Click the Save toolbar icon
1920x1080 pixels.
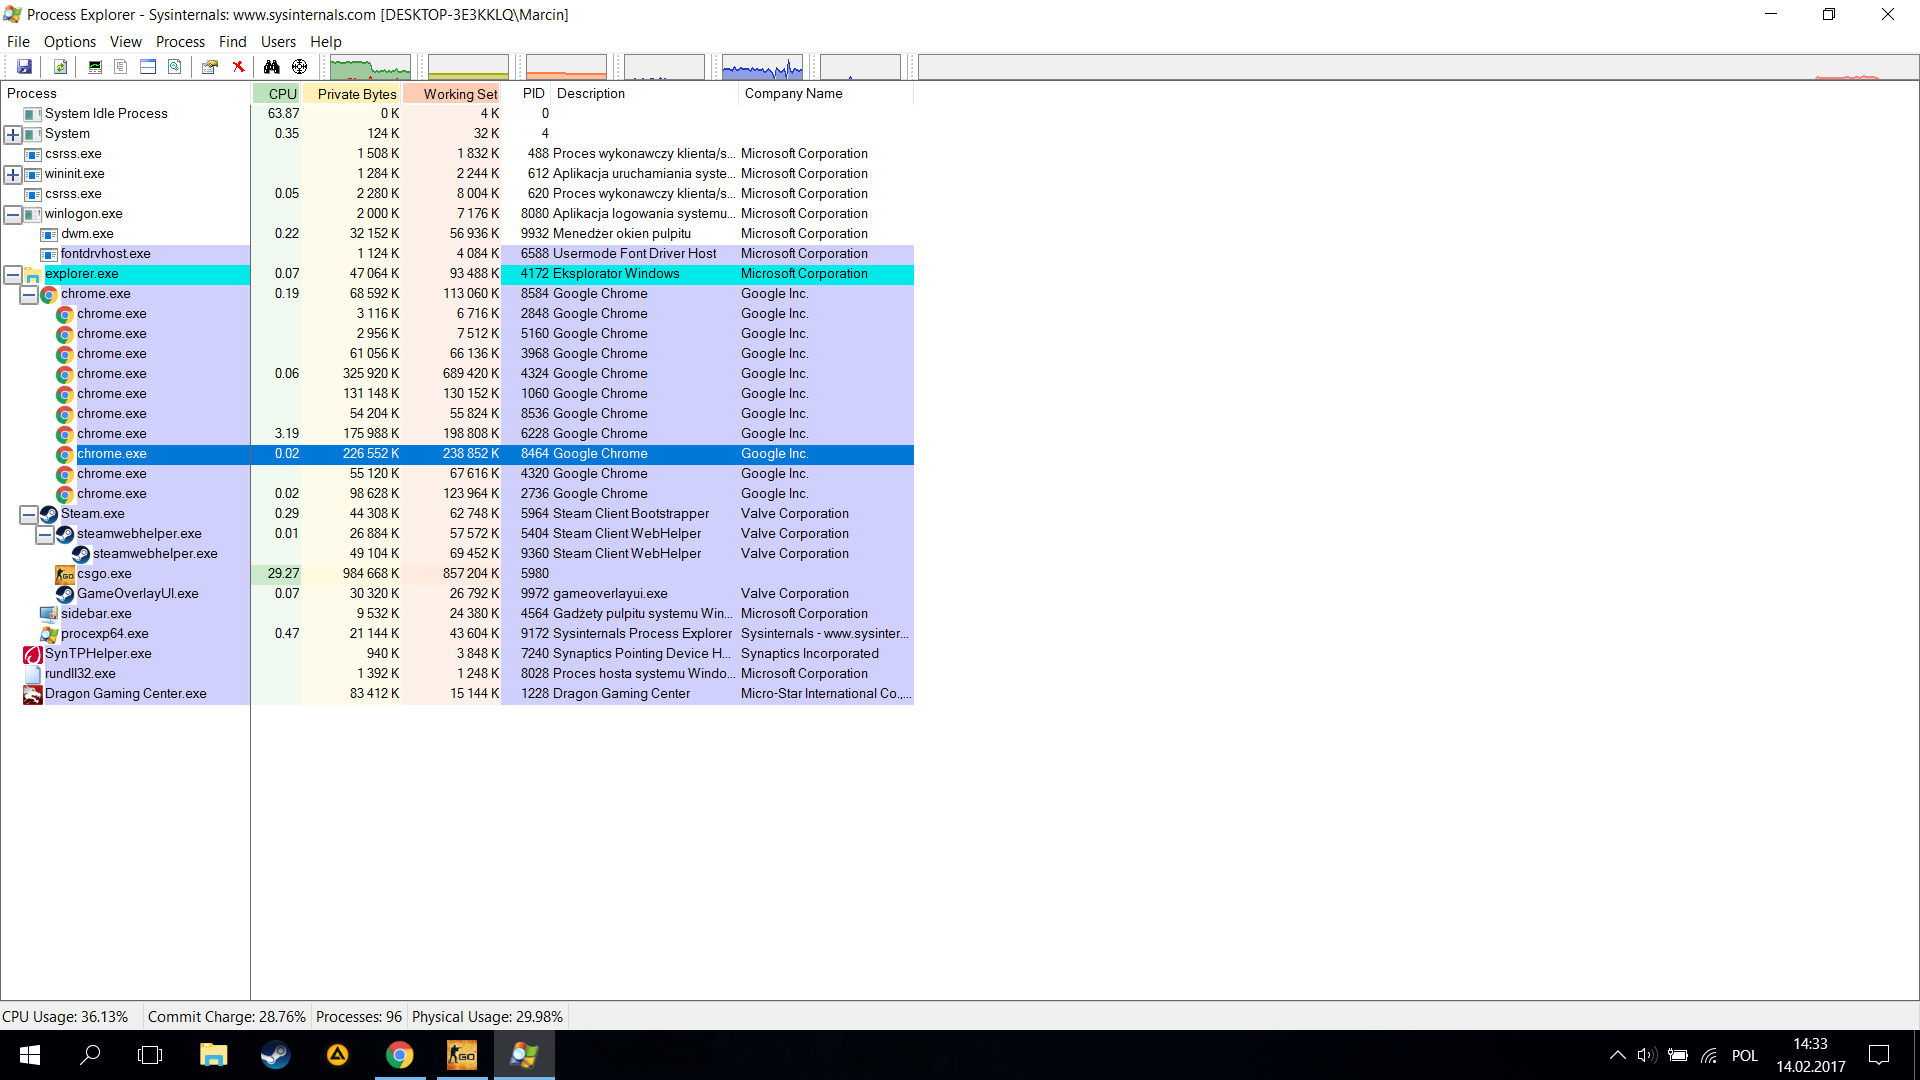(24, 67)
